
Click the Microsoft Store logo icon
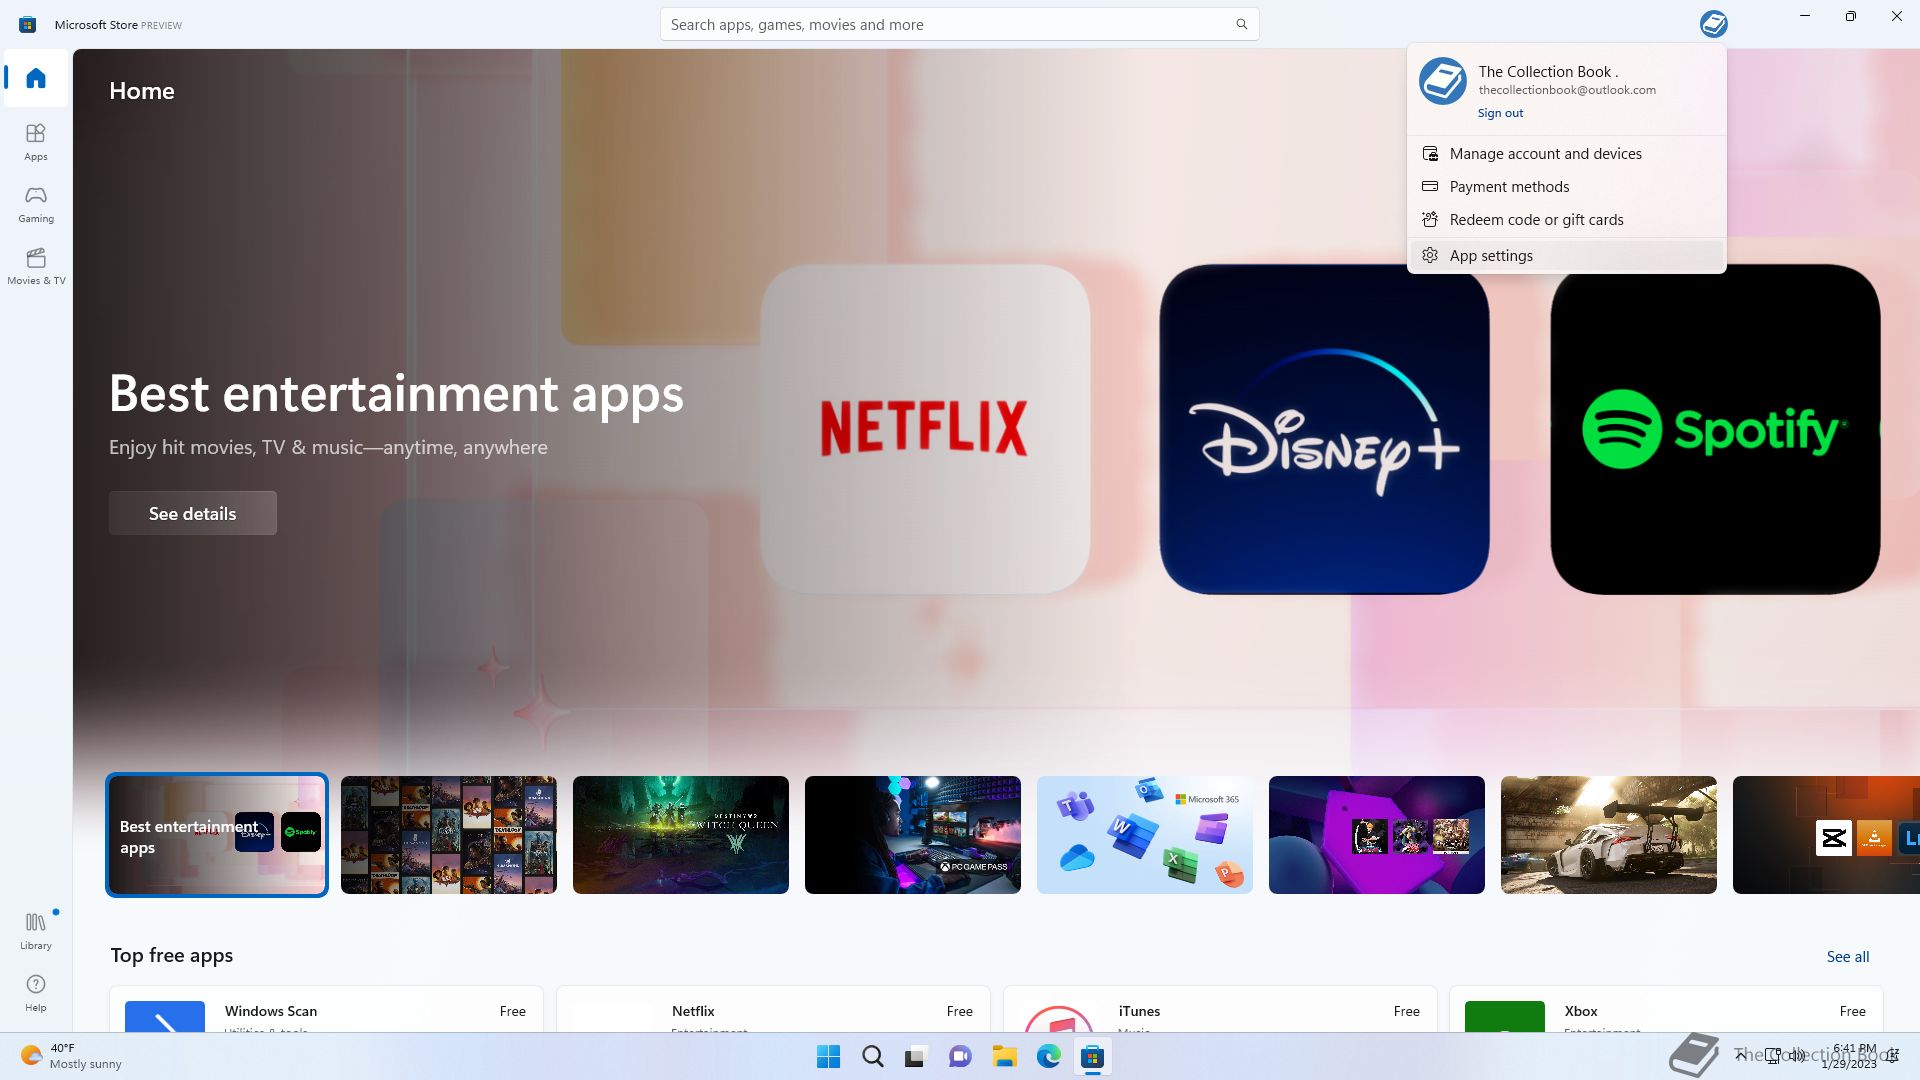click(x=27, y=24)
